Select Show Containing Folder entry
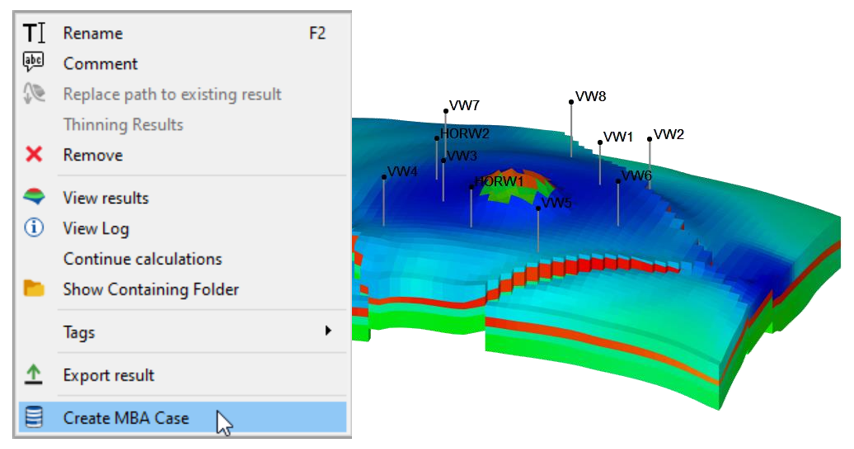The image size is (854, 449). [182, 289]
